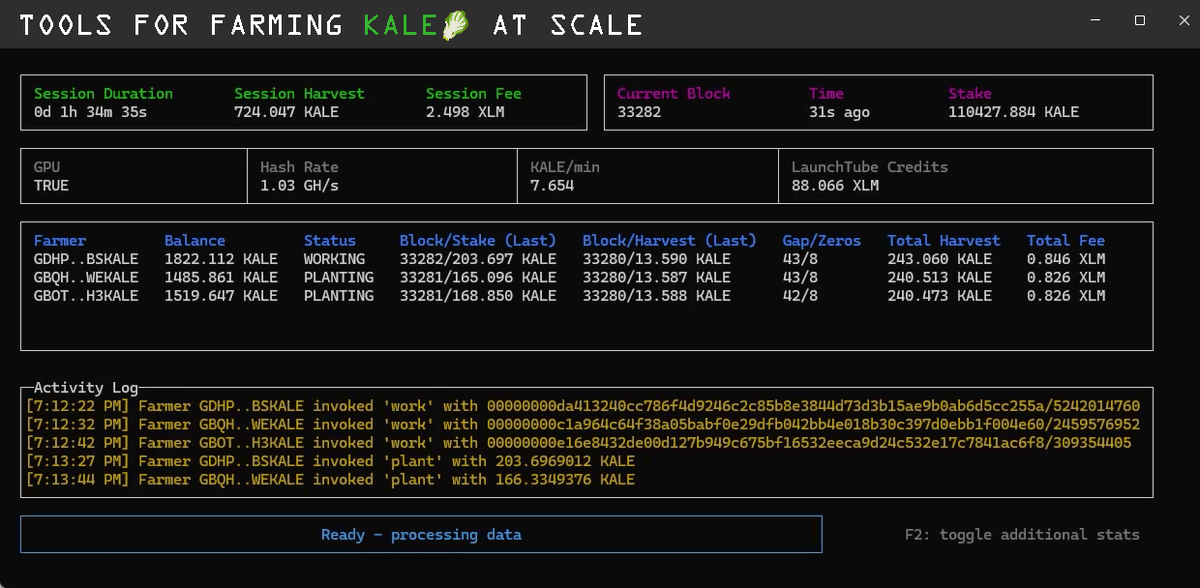Select the 7:12:22 PM work log entry
The width and height of the screenshot is (1200, 588).
point(582,406)
